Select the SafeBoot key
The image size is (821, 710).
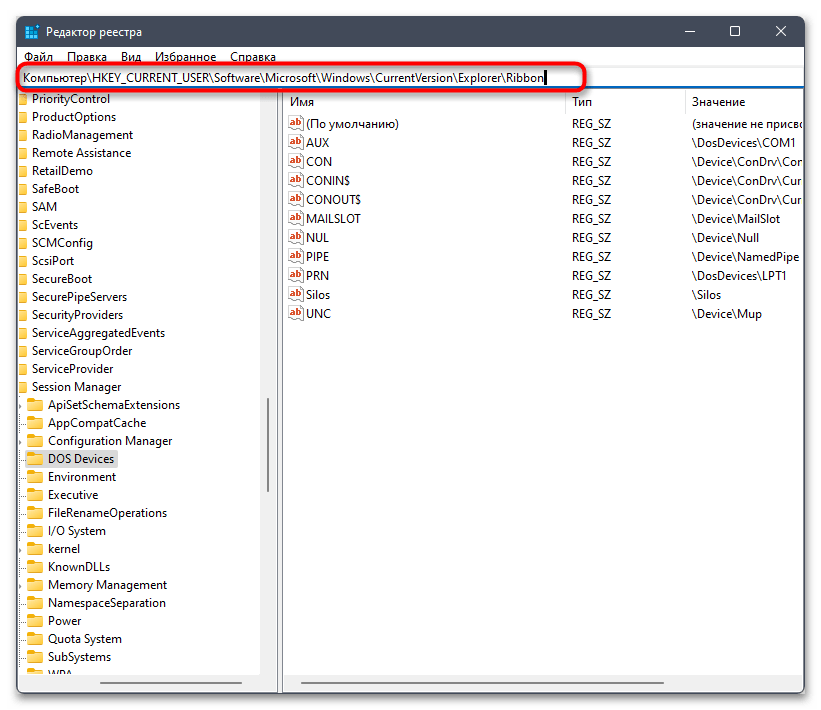pyautogui.click(x=56, y=189)
